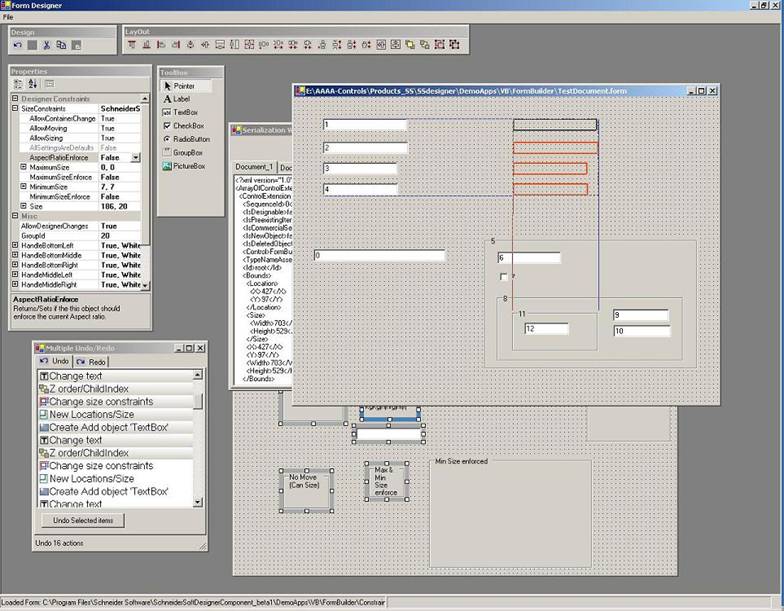Click Send to Back icon in LayOut toolbar
The height and width of the screenshot is (611, 784).
424,44
